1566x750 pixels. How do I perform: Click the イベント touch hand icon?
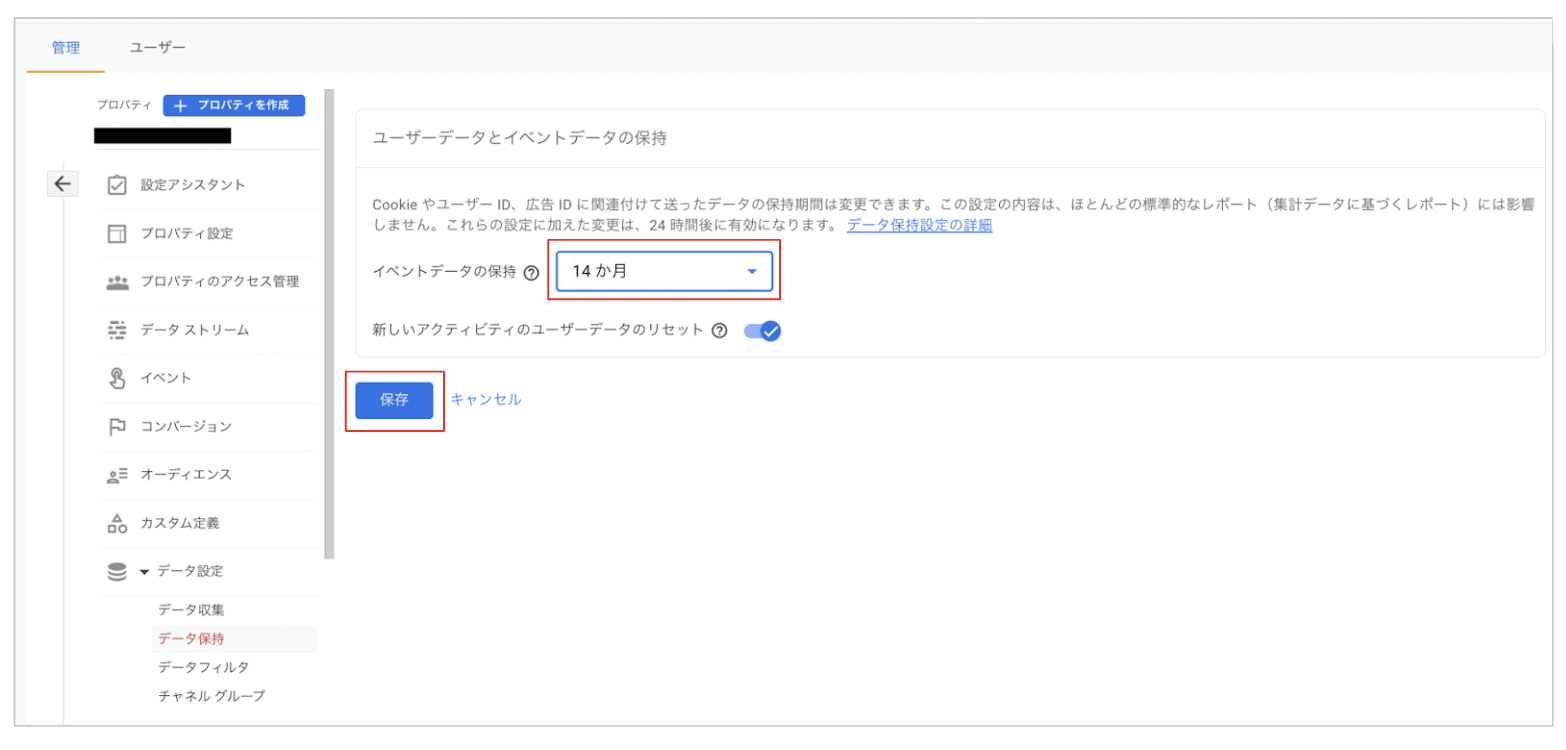(x=117, y=378)
